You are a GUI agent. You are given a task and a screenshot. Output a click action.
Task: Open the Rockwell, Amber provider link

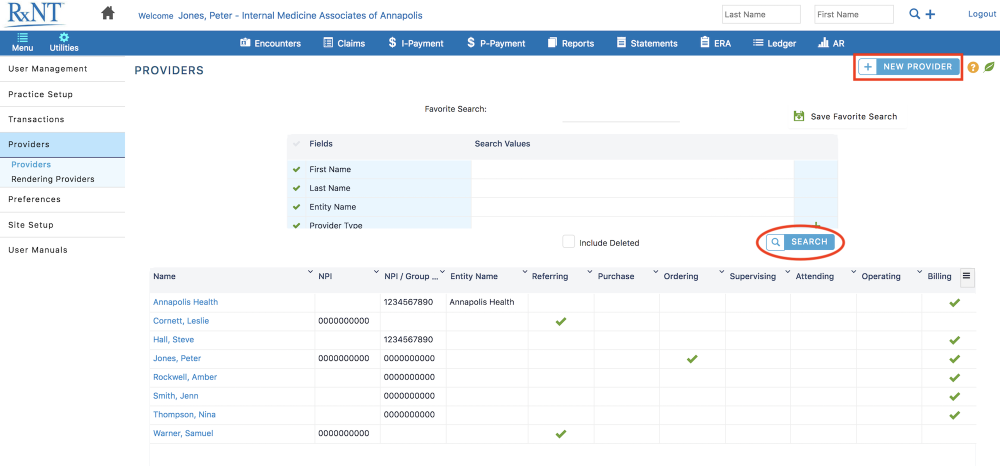[185, 377]
